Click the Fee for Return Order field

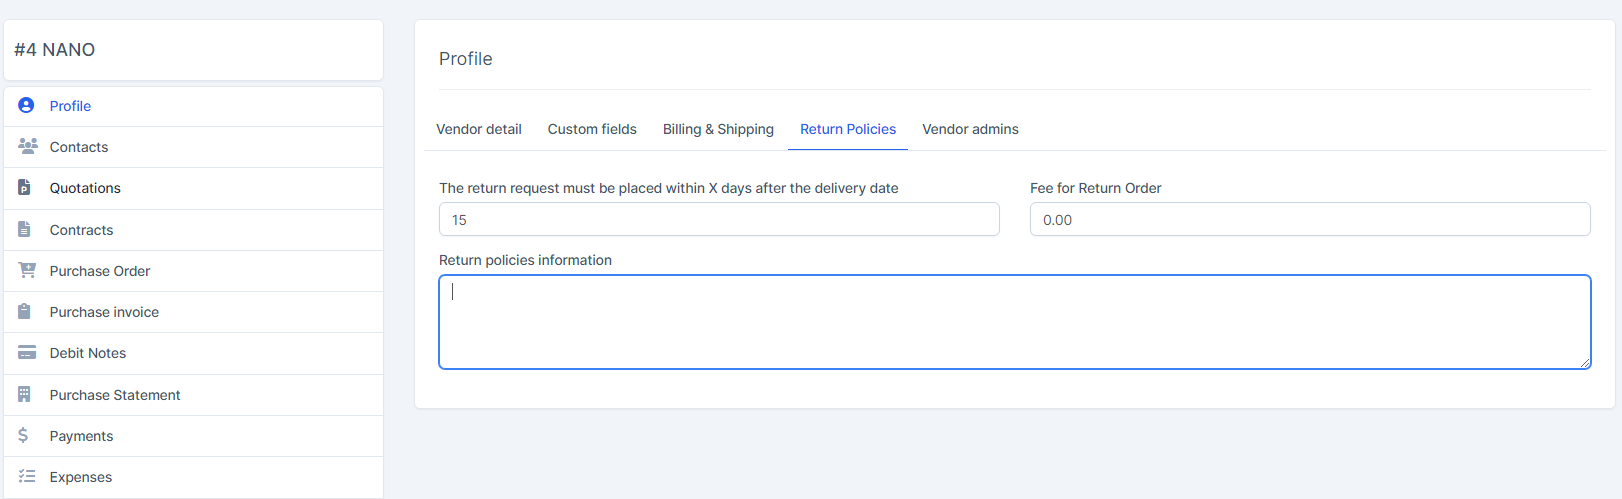(1309, 220)
